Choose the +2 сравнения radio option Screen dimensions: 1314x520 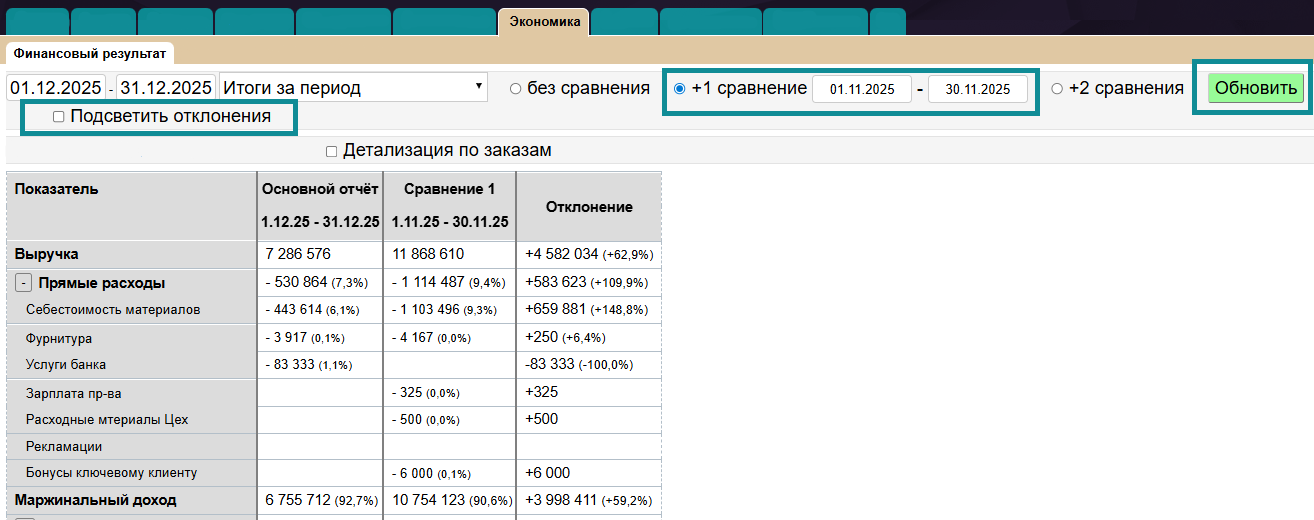(1057, 88)
